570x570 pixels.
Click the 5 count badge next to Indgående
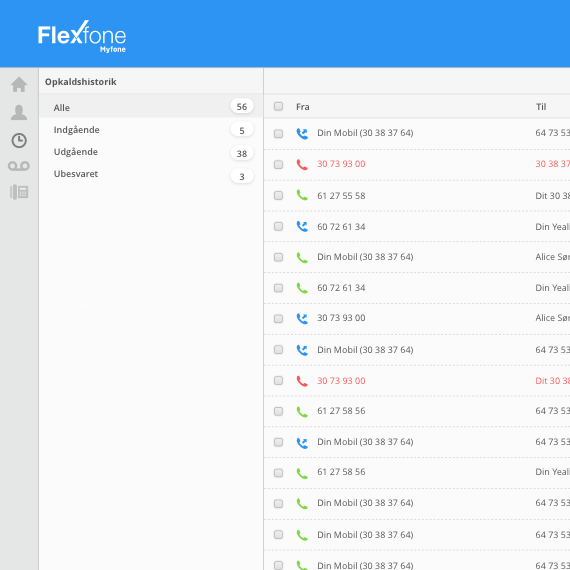point(242,130)
